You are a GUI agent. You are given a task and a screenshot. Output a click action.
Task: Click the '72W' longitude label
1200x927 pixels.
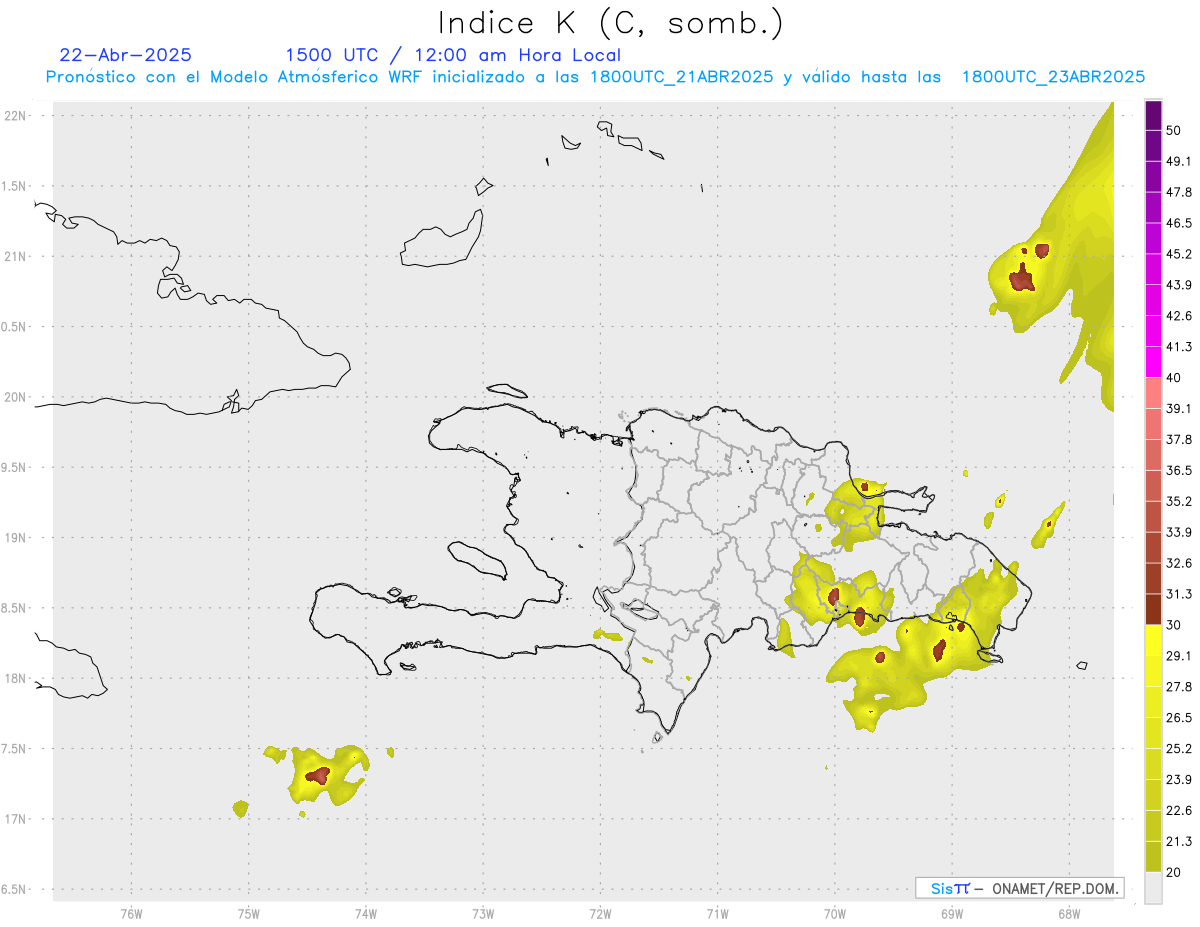(x=600, y=913)
